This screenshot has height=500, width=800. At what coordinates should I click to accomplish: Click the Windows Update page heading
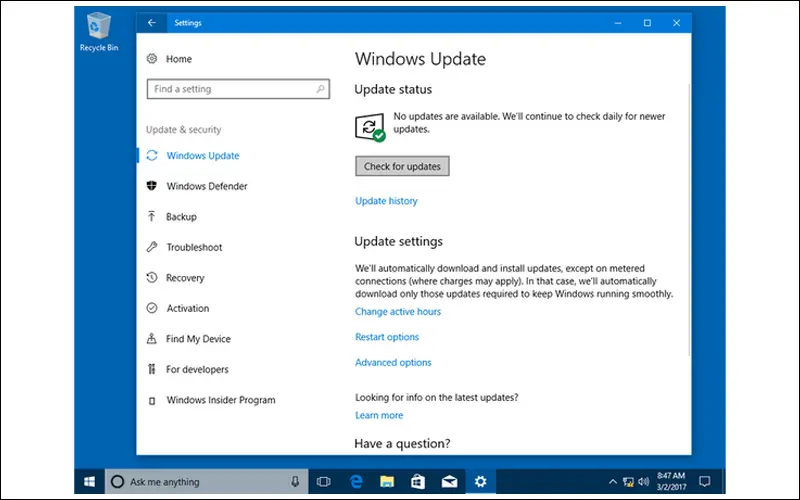[420, 59]
